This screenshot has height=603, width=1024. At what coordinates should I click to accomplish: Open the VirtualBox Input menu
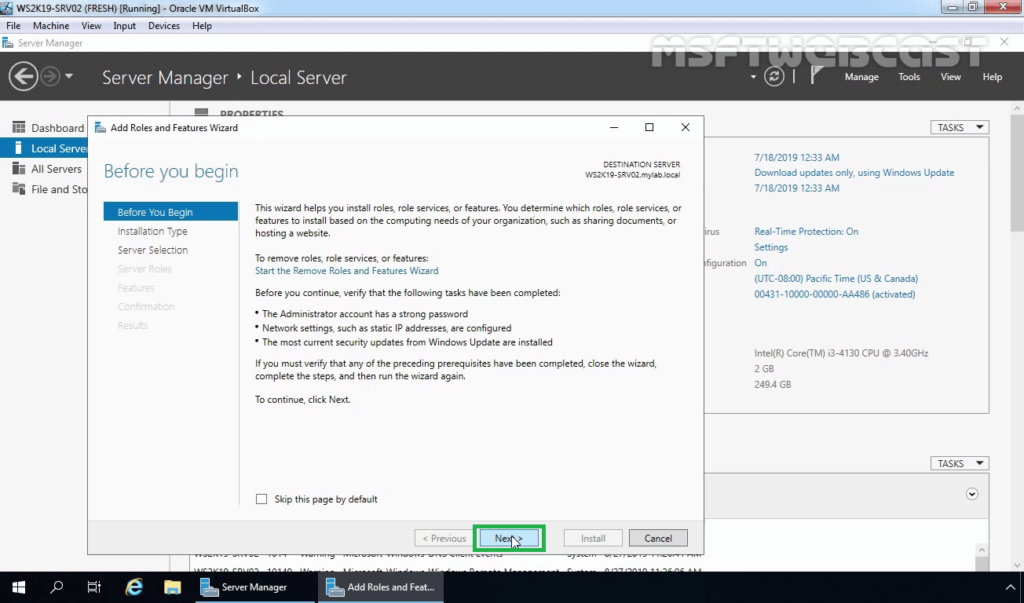click(124, 26)
